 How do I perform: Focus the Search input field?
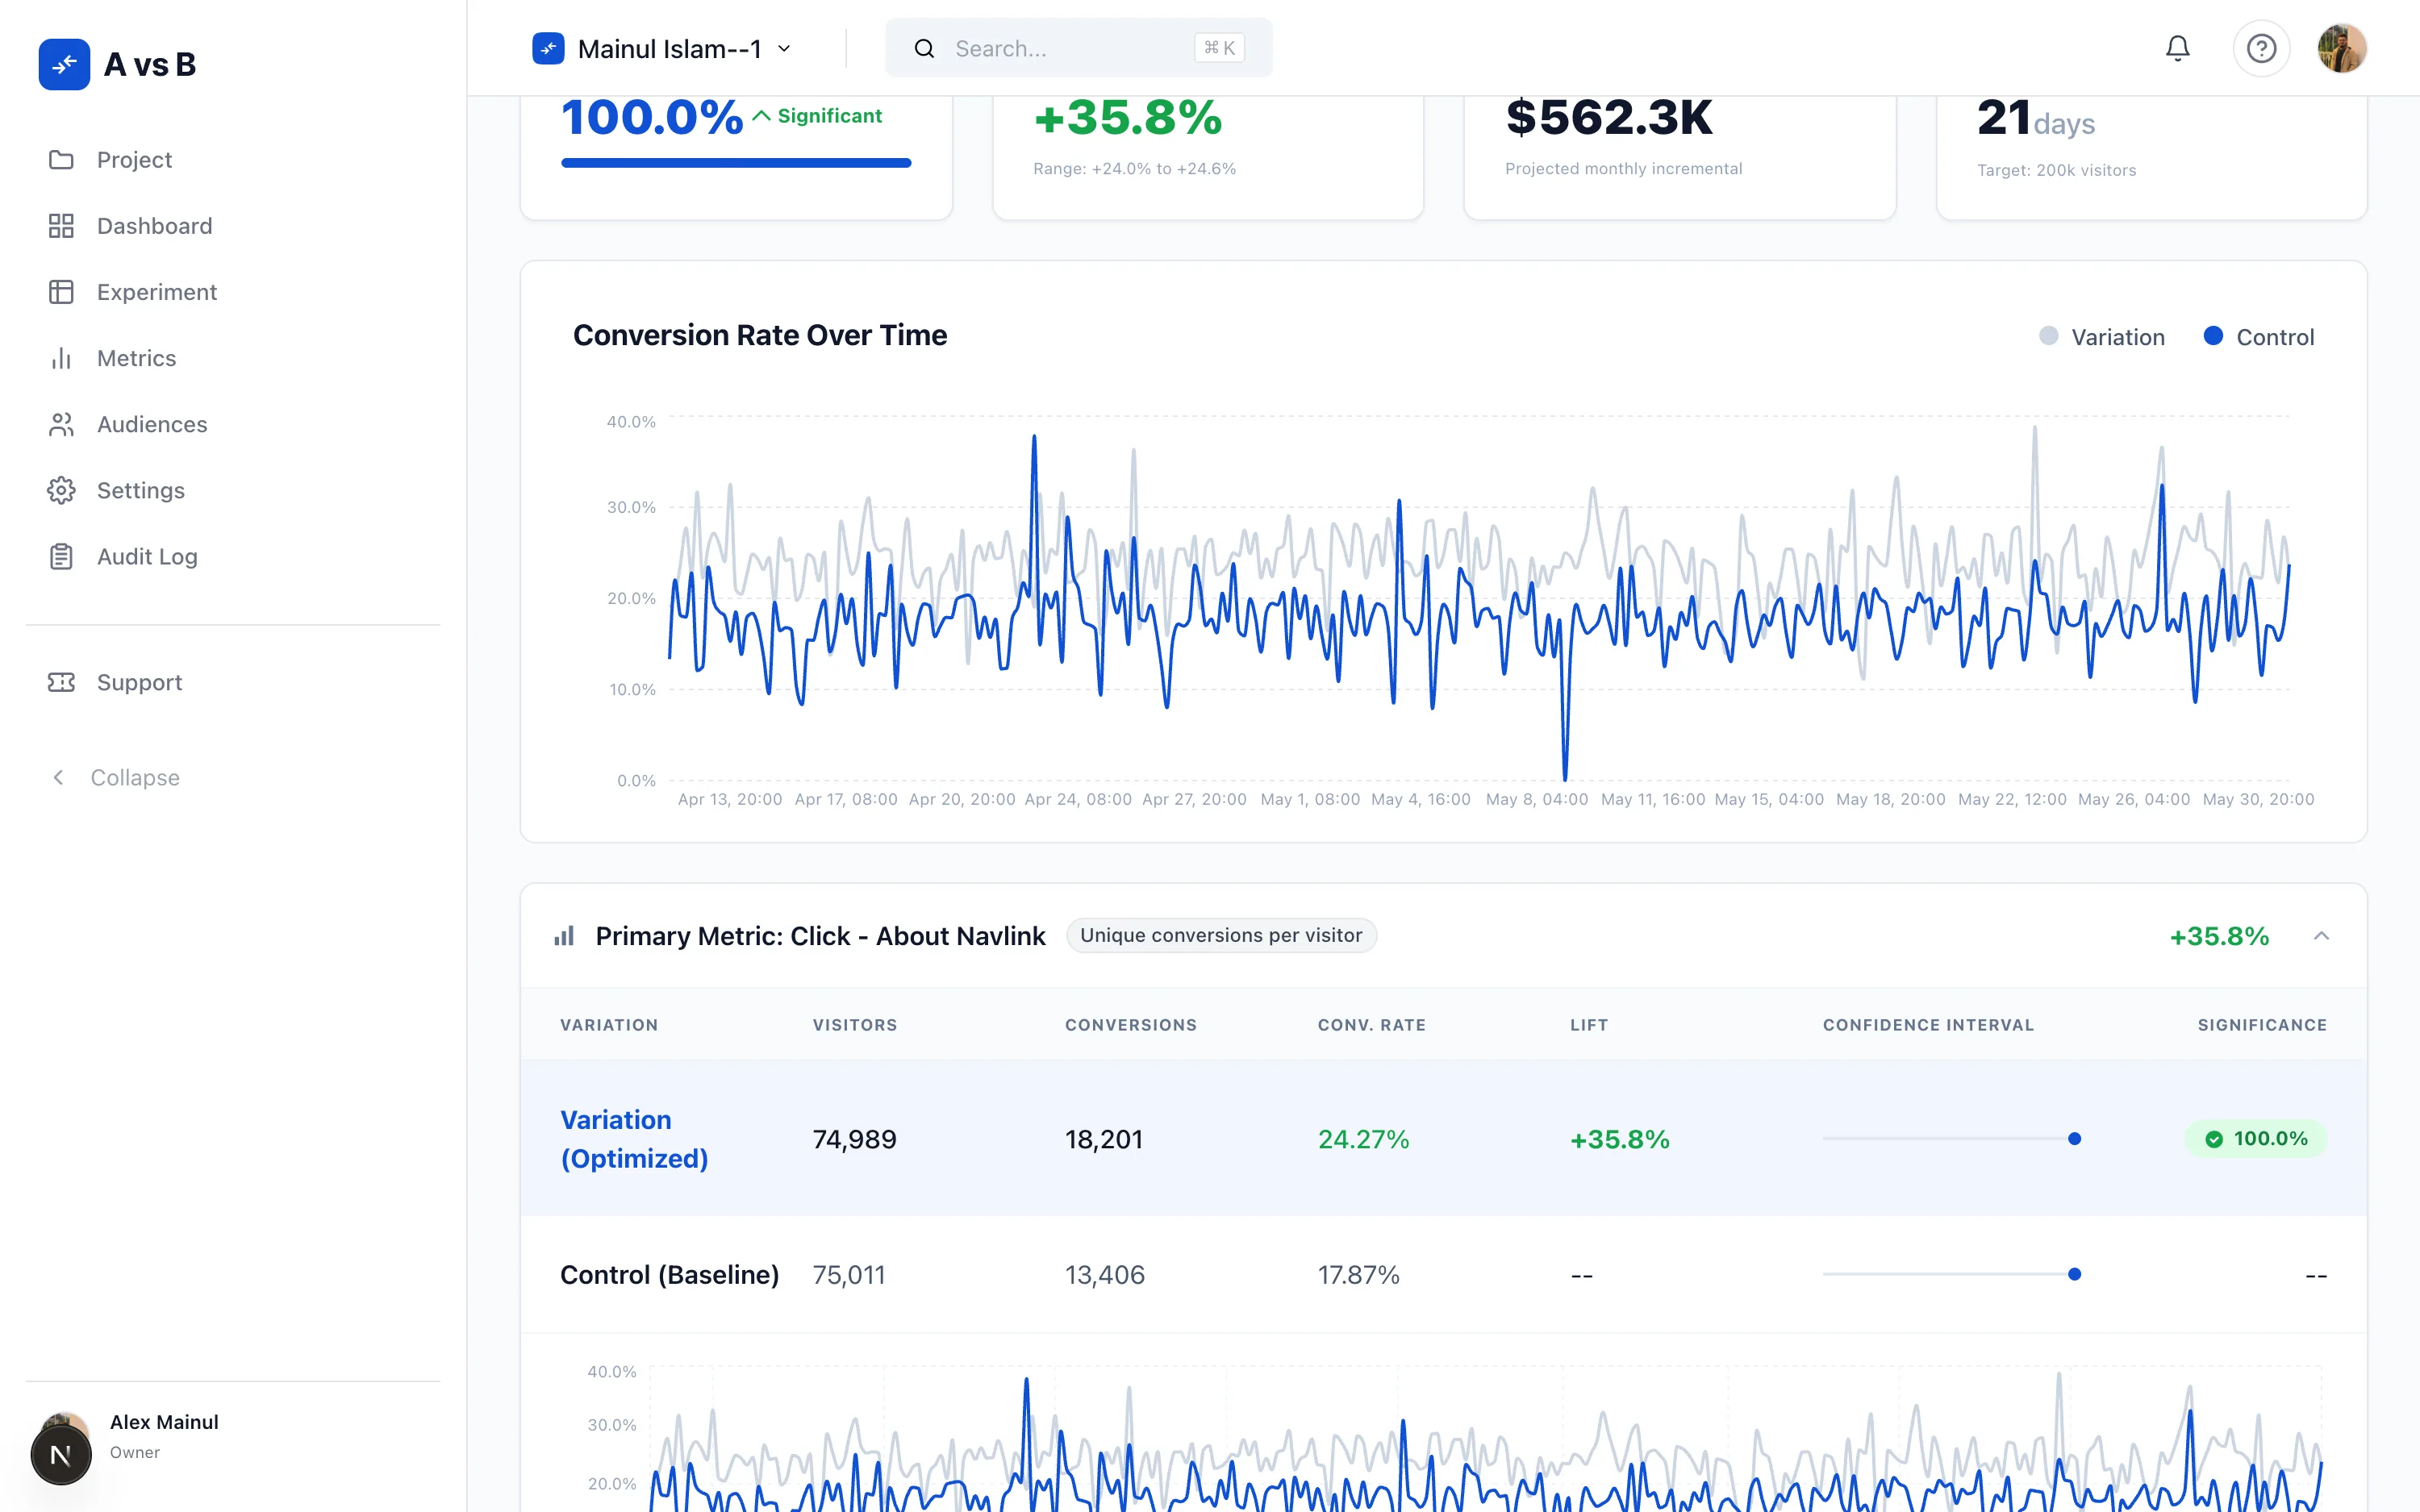1078,48
